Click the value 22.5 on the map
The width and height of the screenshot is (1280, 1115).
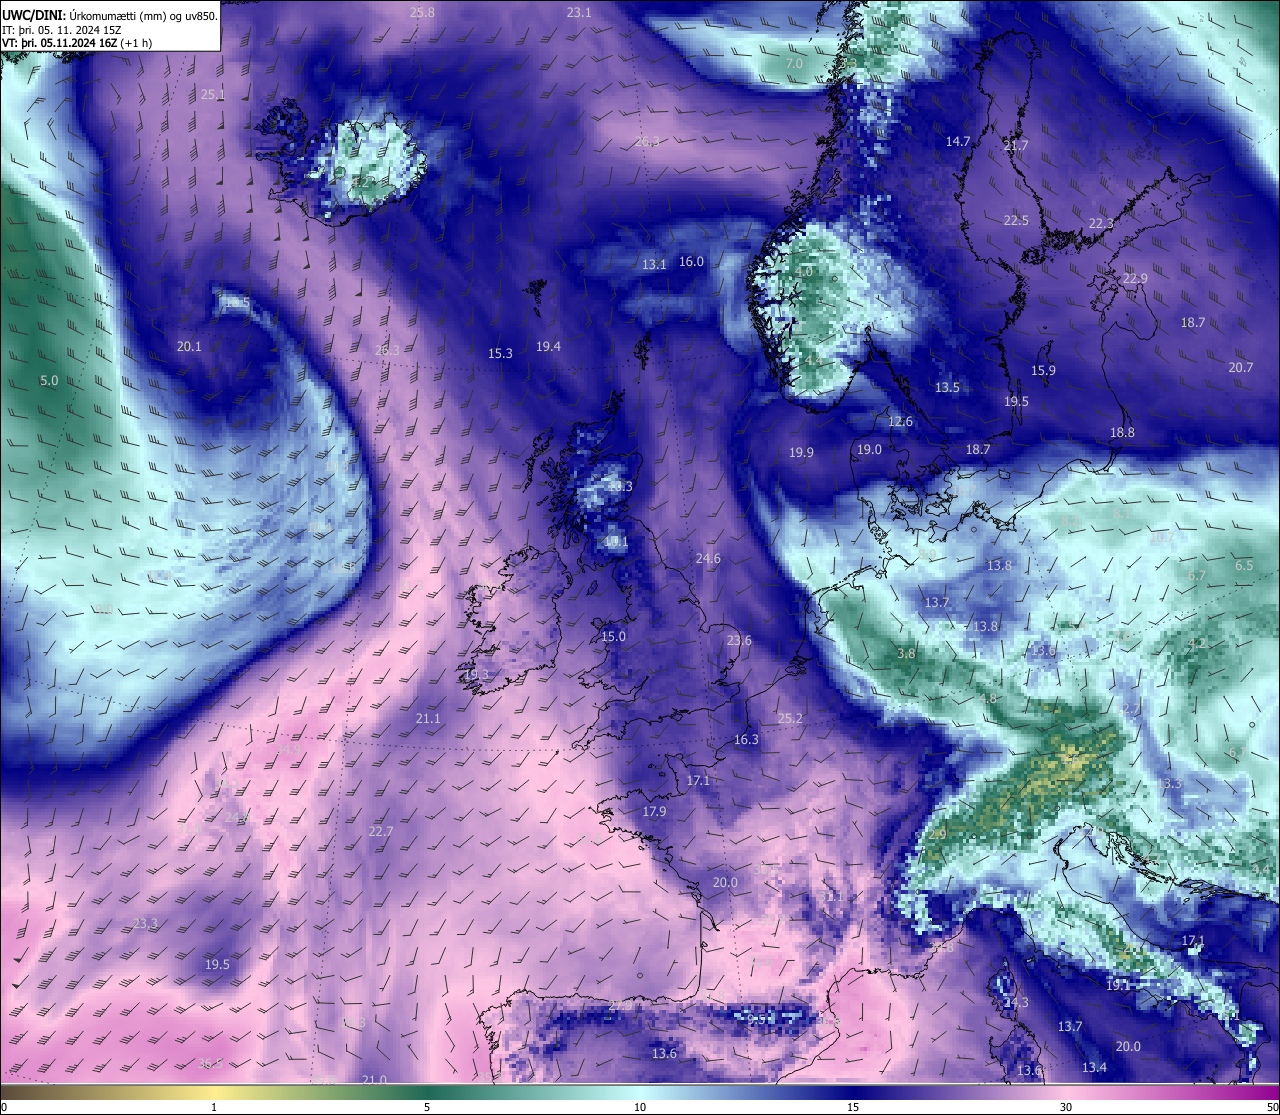click(1016, 221)
